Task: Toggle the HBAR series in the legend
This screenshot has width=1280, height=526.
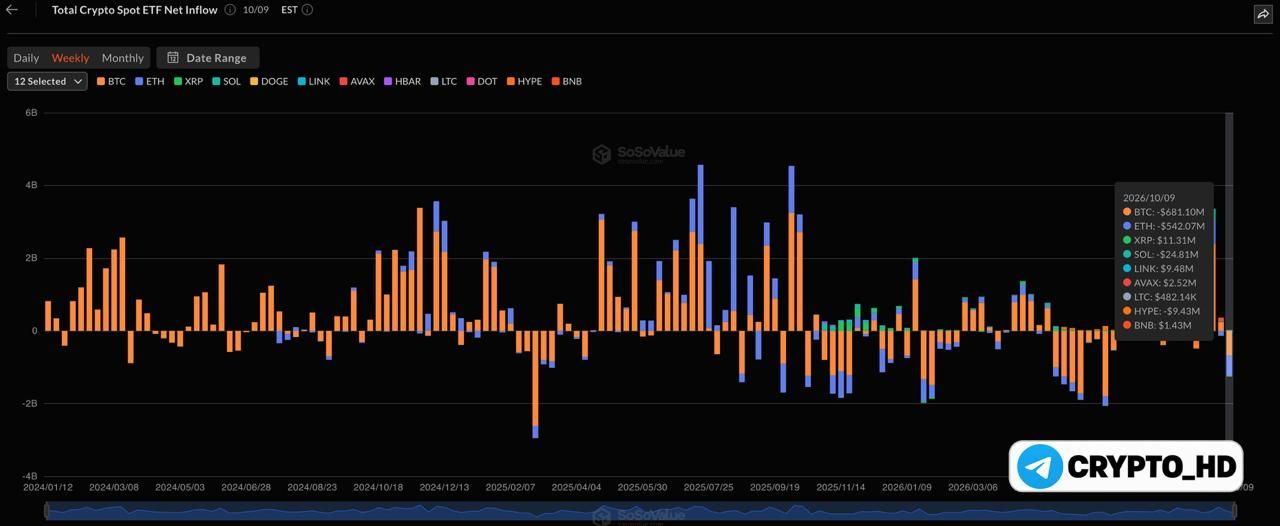Action: 403,81
